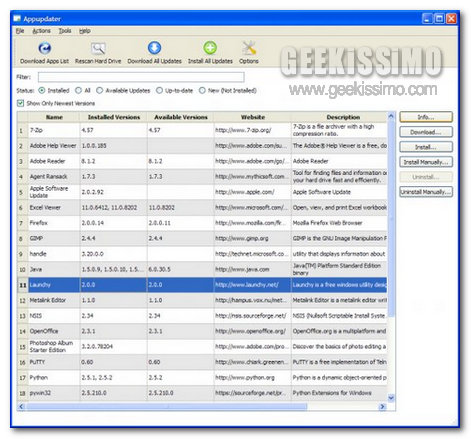This screenshot has height=439, width=471.
Task: Click the vertical scrollbar thumb
Action: 391,218
